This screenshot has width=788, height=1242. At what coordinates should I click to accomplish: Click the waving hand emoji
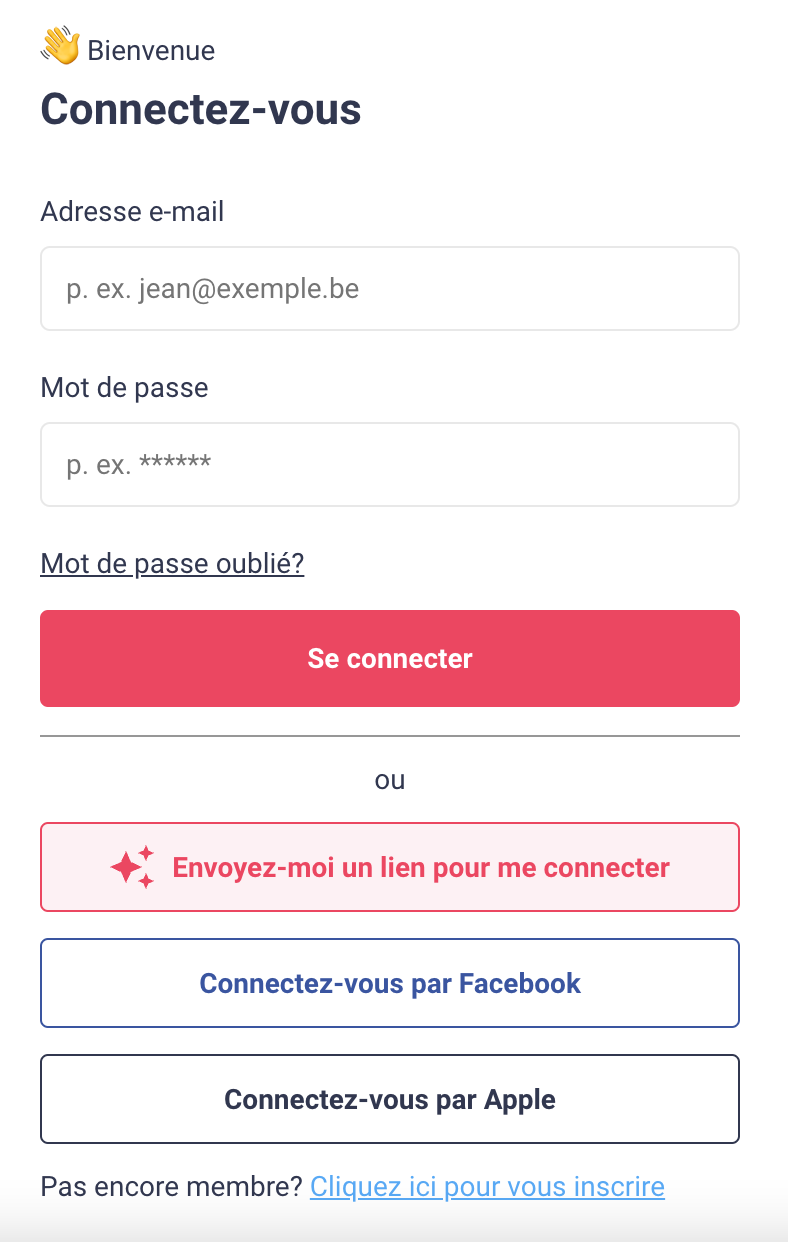pyautogui.click(x=60, y=47)
